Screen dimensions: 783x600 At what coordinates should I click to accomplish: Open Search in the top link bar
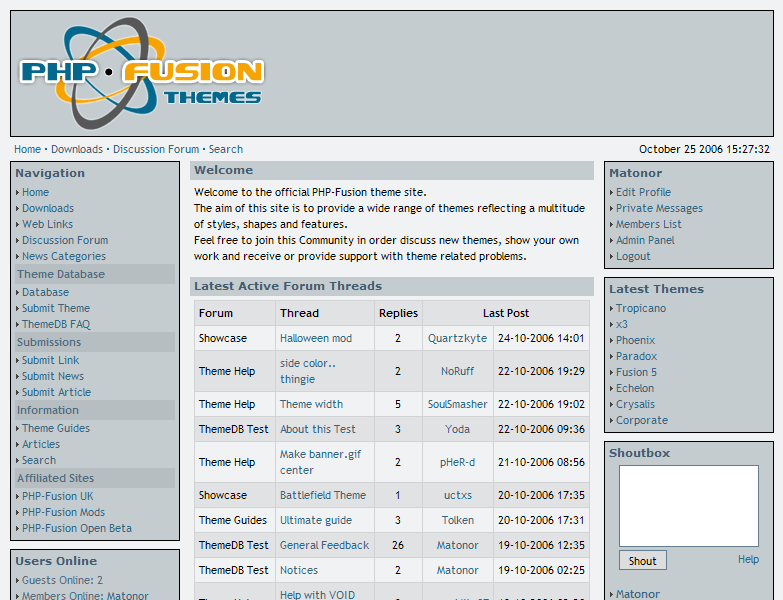(226, 149)
